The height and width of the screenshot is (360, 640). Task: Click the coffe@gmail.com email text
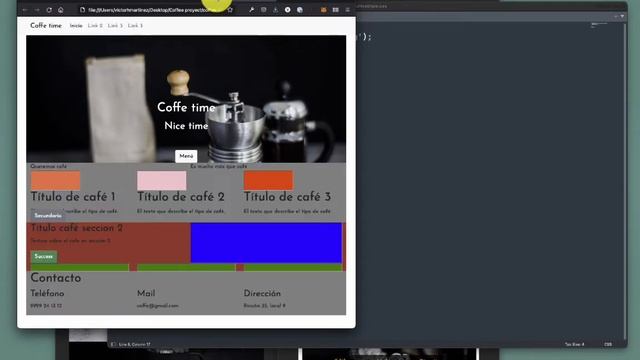click(x=158, y=306)
